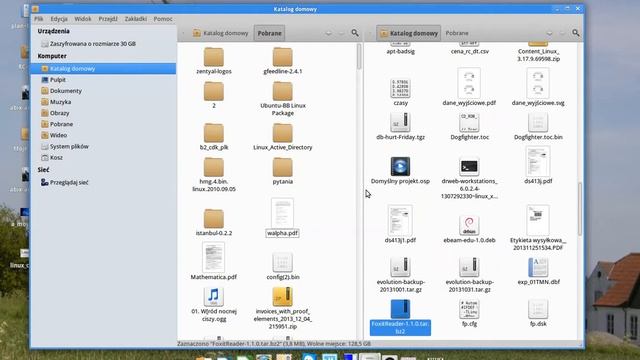640x360 pixels.
Task: Select db-hurt-Friday.tgz archive
Action: [x=400, y=122]
